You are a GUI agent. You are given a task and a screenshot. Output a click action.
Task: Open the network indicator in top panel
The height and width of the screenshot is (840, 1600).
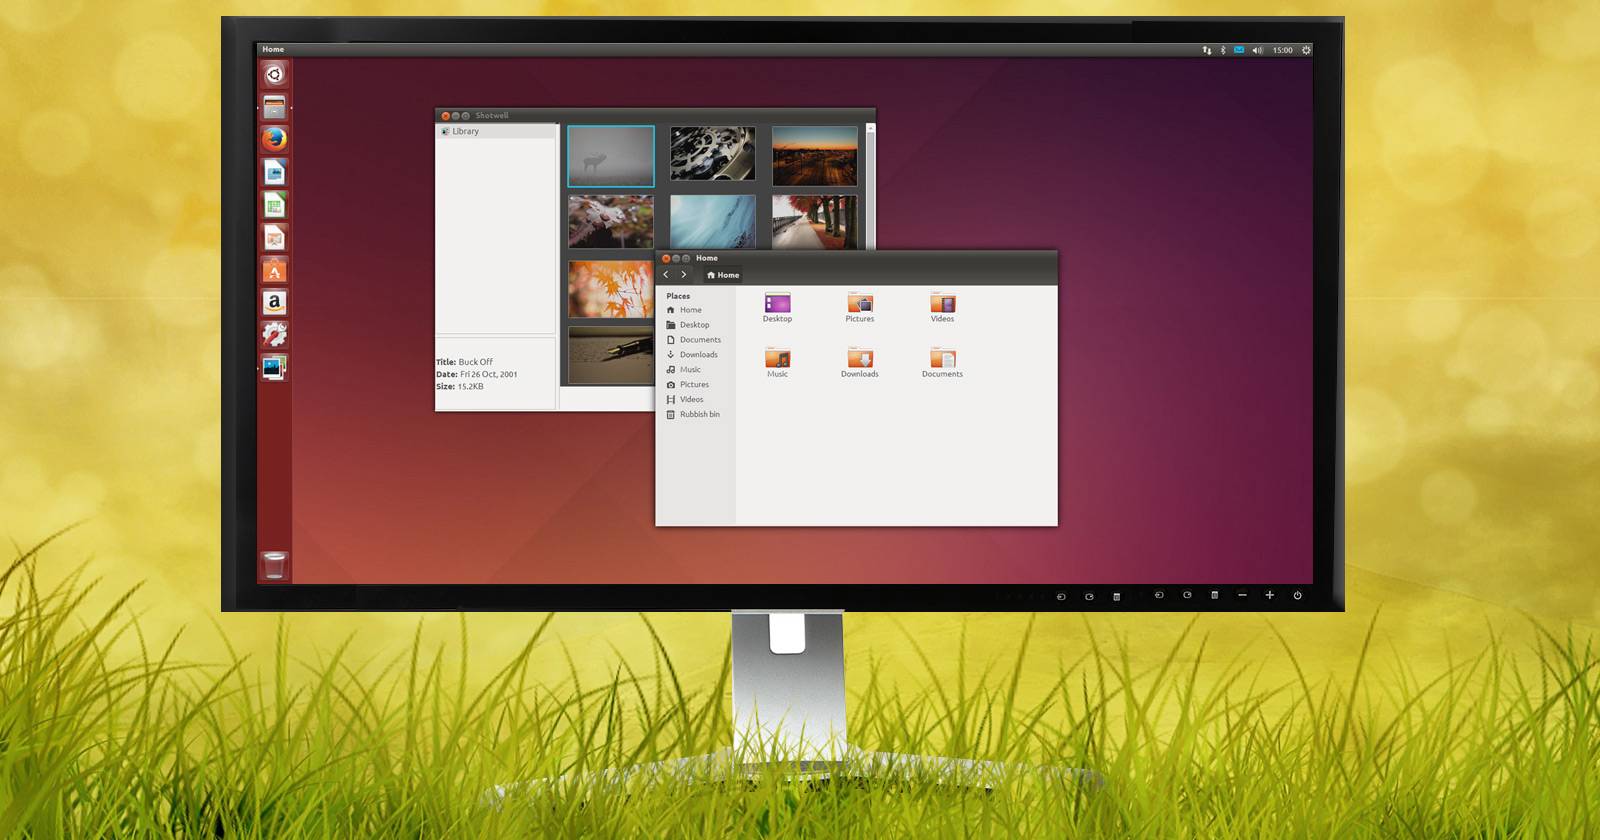coord(1206,50)
